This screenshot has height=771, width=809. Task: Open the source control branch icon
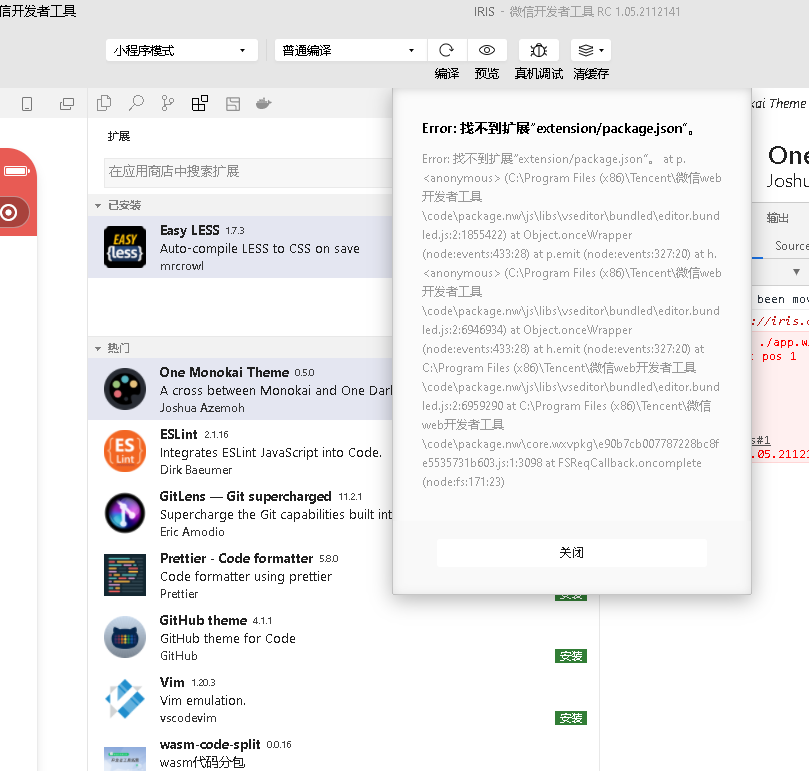[168, 103]
